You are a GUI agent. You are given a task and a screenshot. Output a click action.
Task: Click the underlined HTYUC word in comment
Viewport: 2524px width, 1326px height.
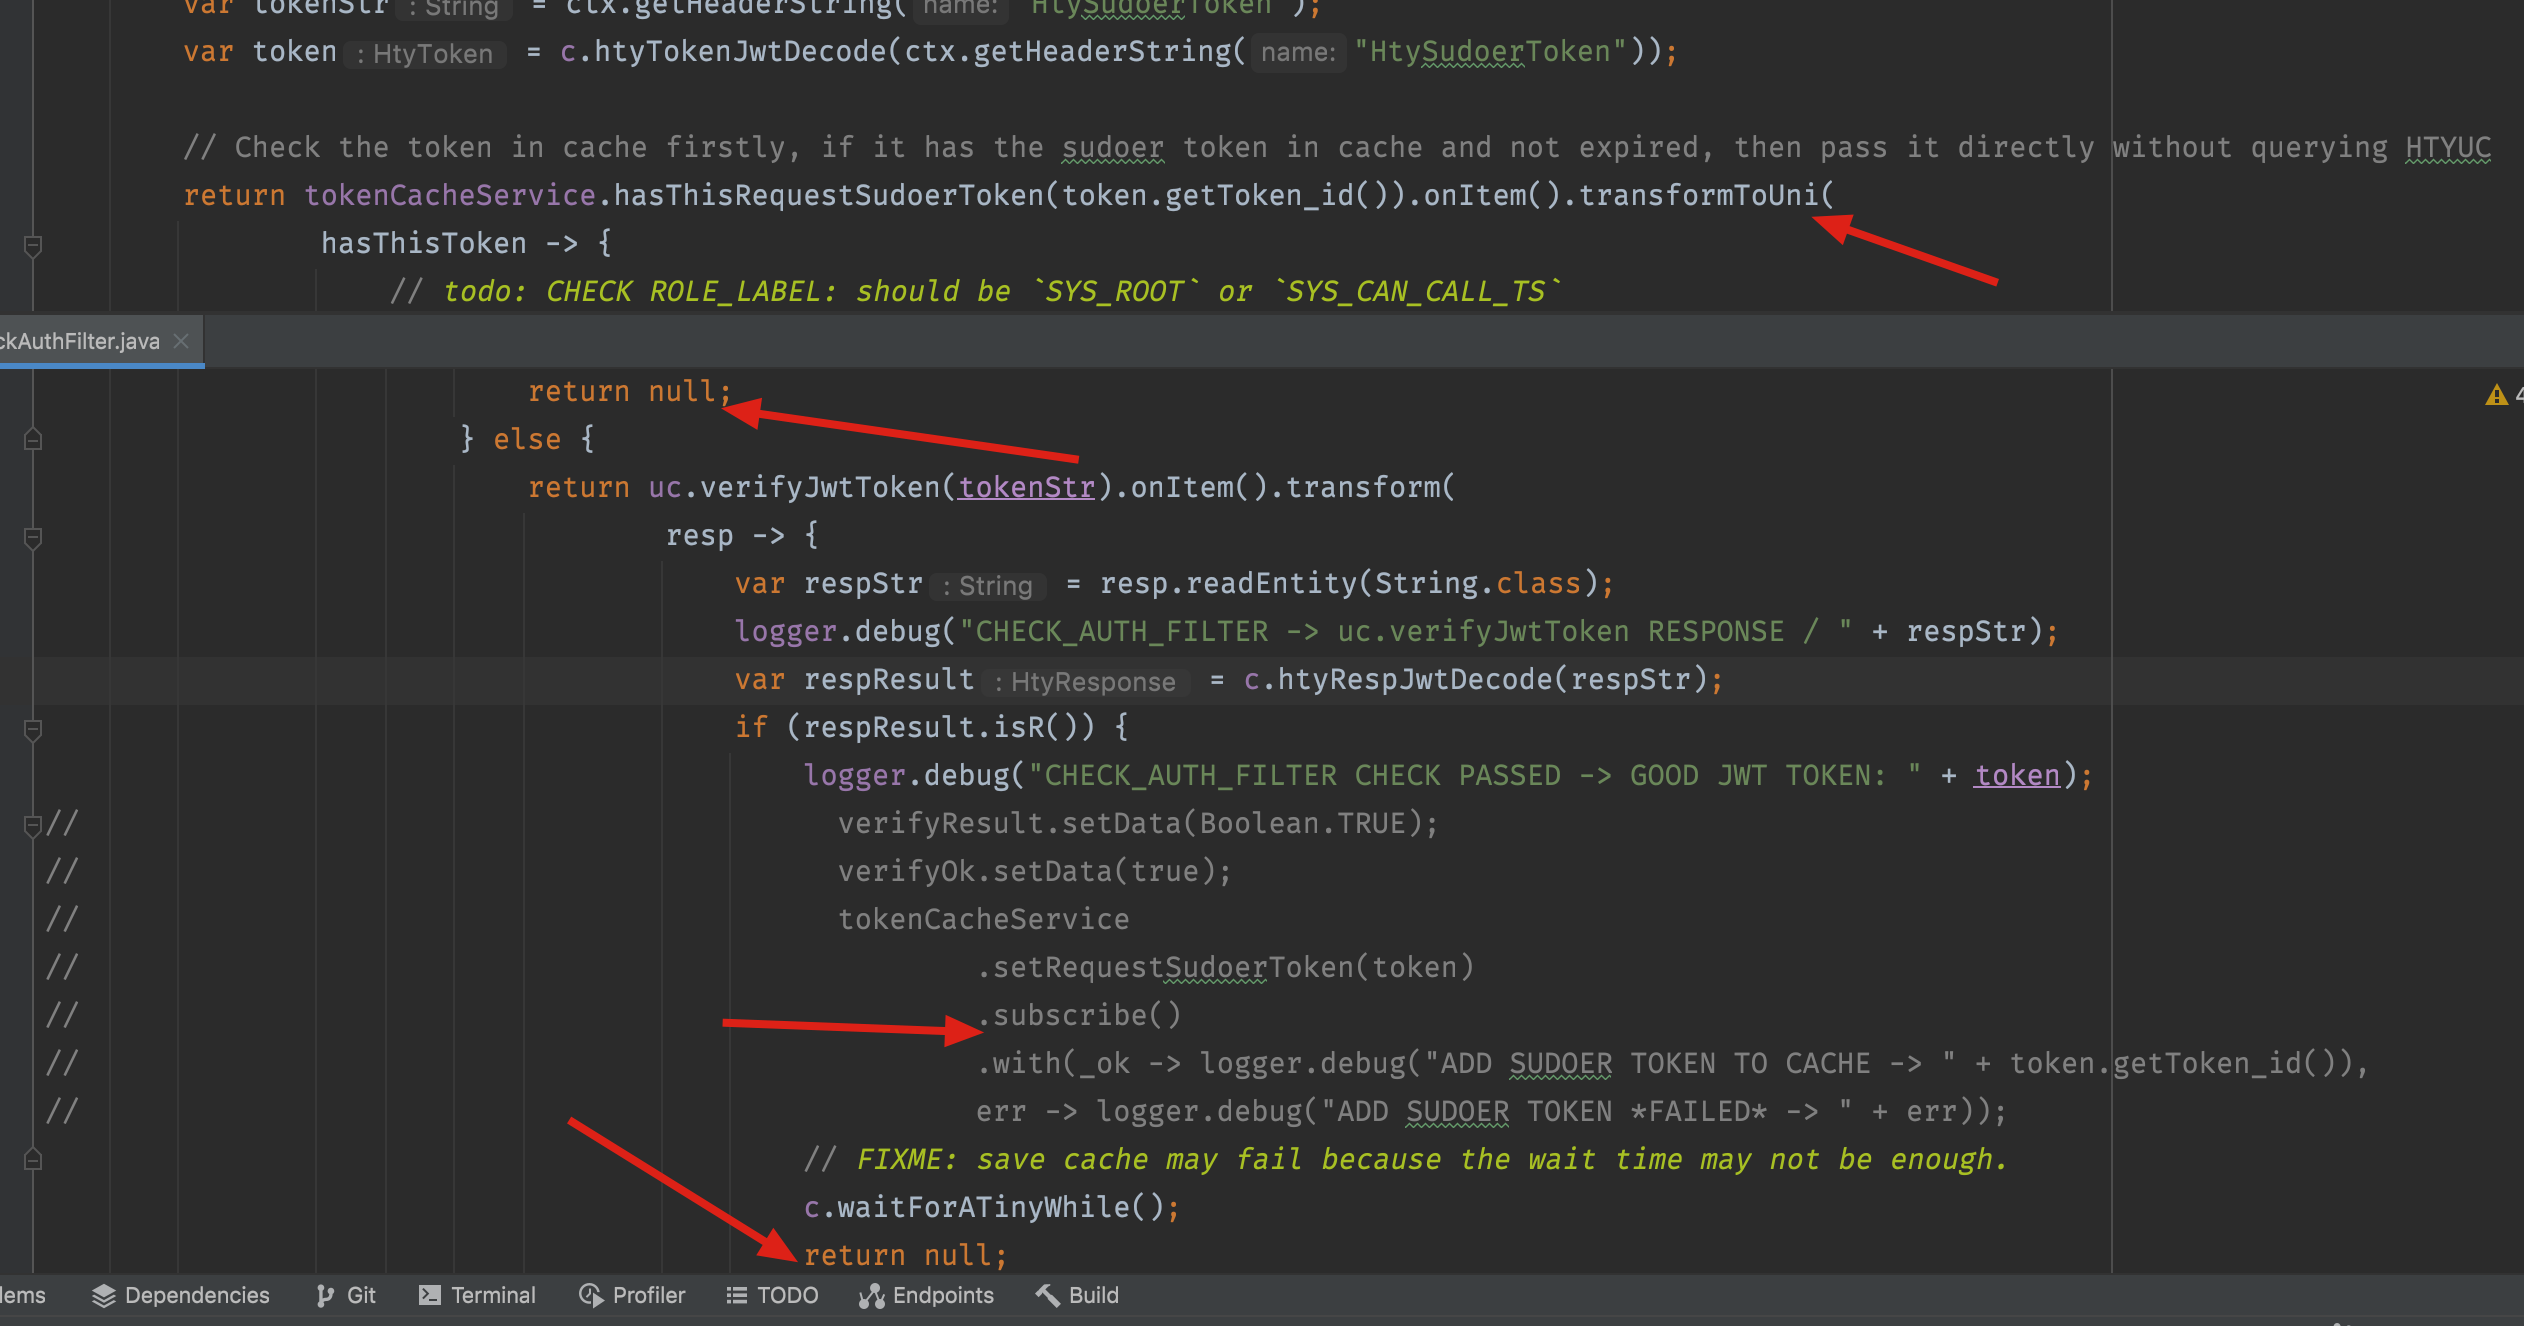click(x=2448, y=147)
